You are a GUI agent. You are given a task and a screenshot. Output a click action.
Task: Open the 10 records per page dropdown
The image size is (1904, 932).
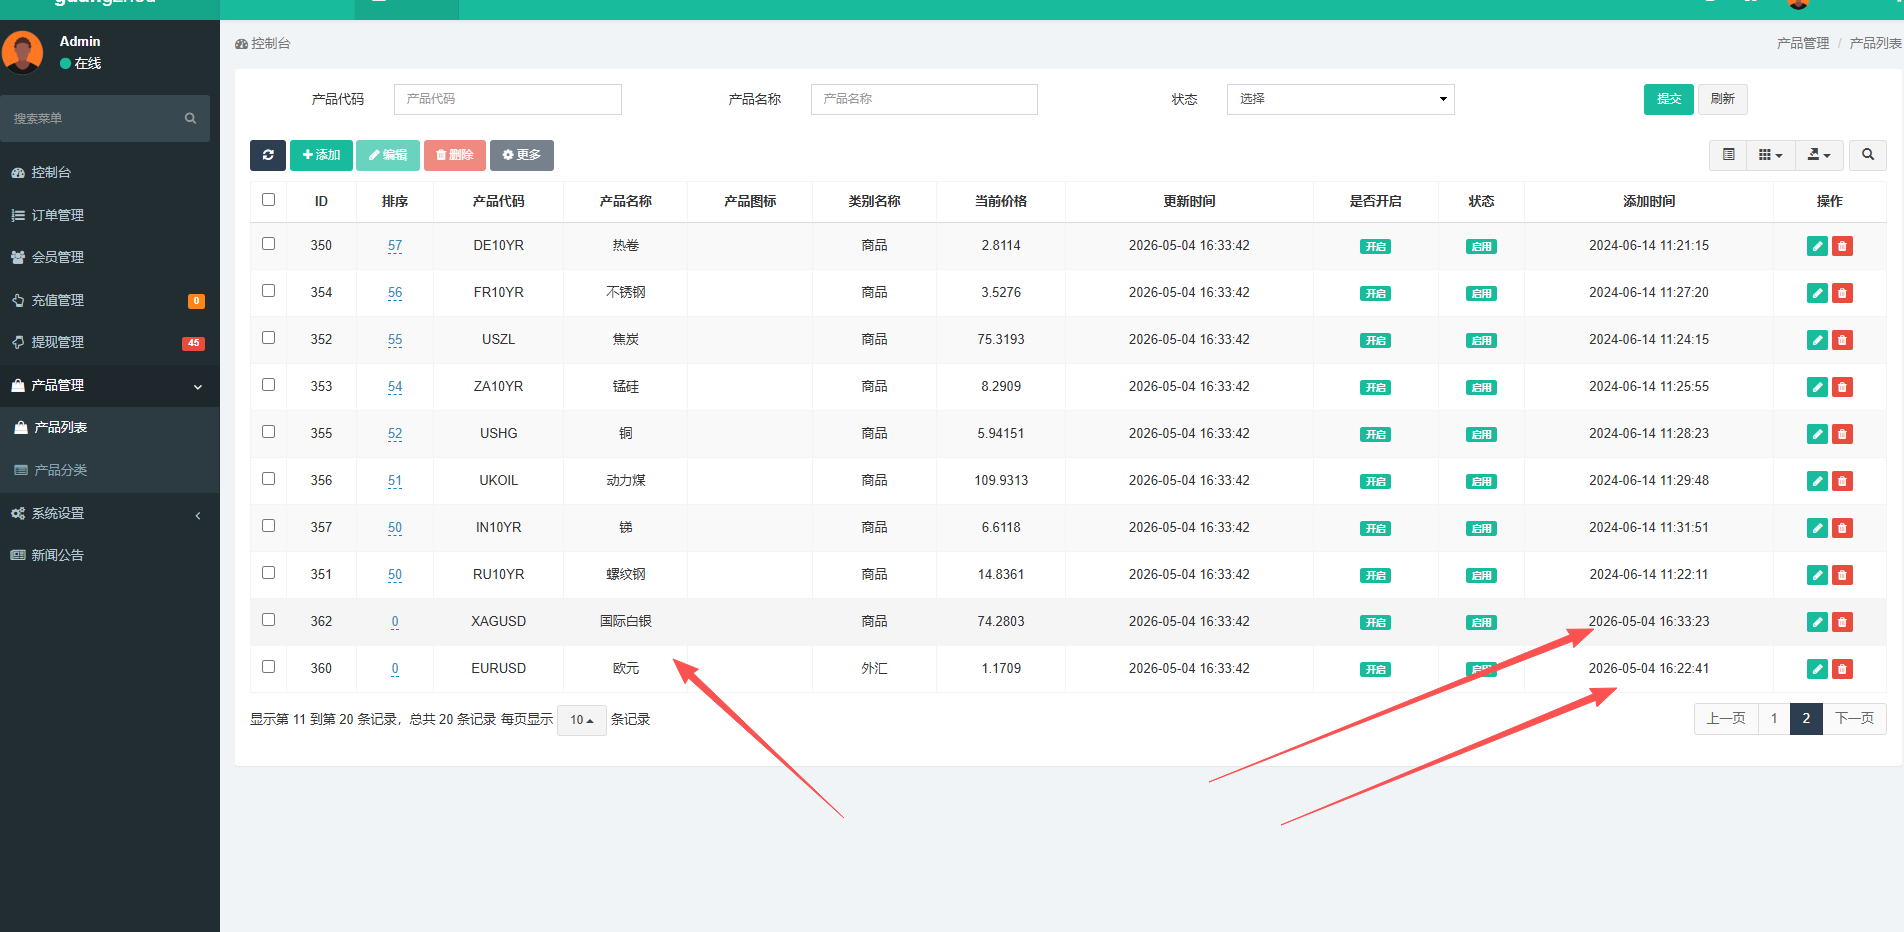pos(581,720)
